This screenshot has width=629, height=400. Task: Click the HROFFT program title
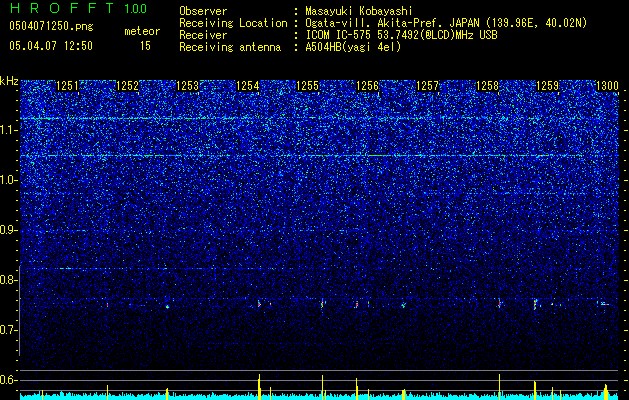[64, 8]
